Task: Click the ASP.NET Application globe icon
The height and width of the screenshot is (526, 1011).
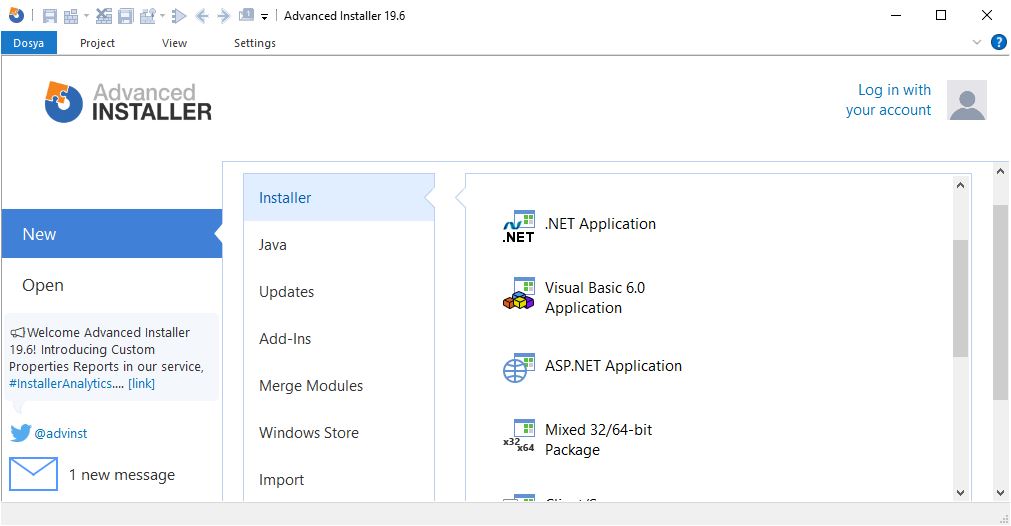Action: click(x=519, y=368)
